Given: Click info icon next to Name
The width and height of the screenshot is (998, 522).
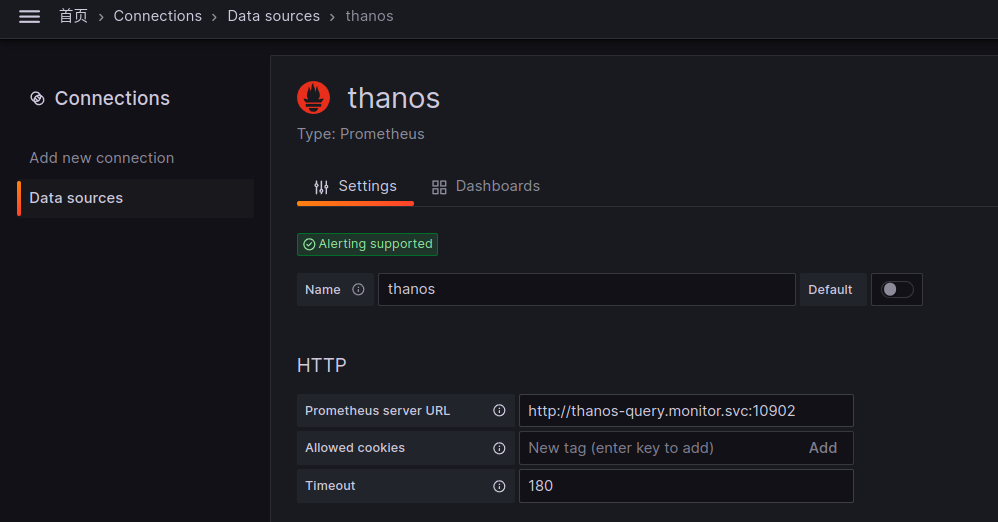Looking at the screenshot, I should point(358,290).
